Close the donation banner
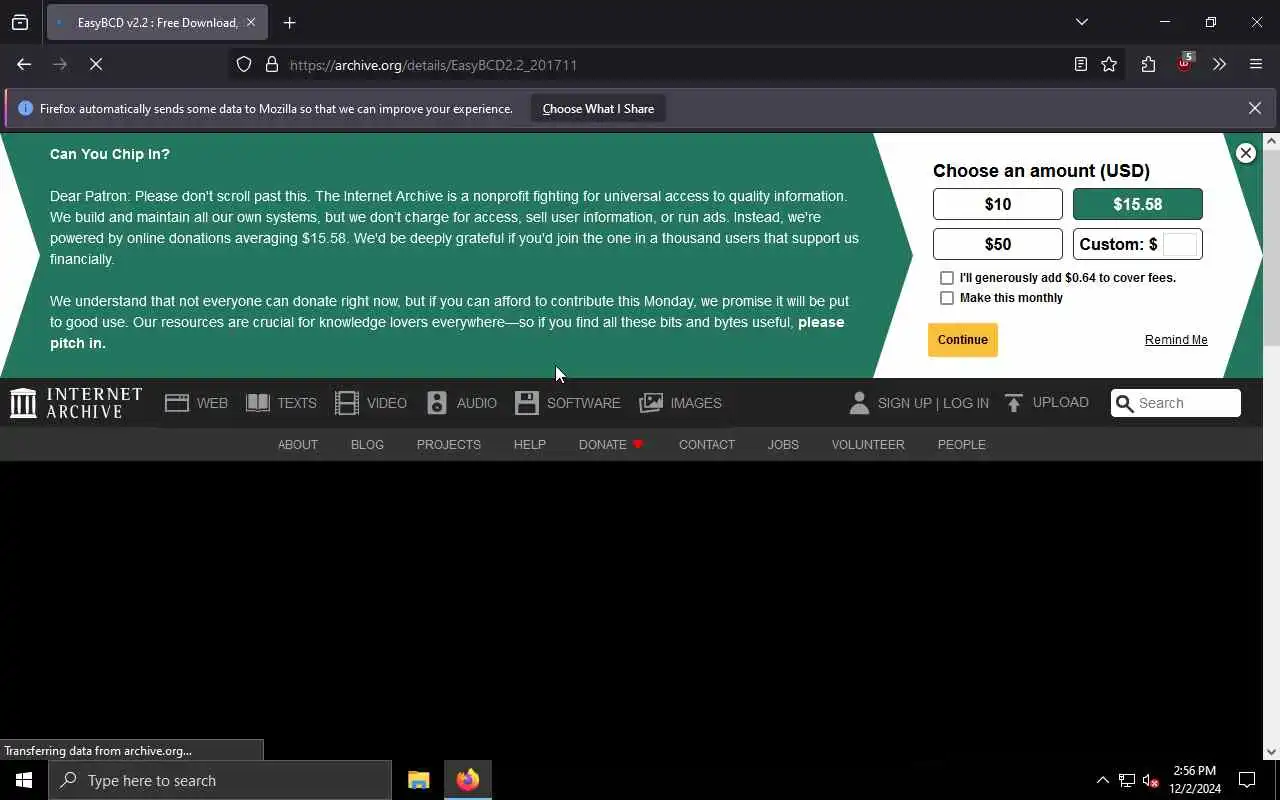 tap(1246, 153)
